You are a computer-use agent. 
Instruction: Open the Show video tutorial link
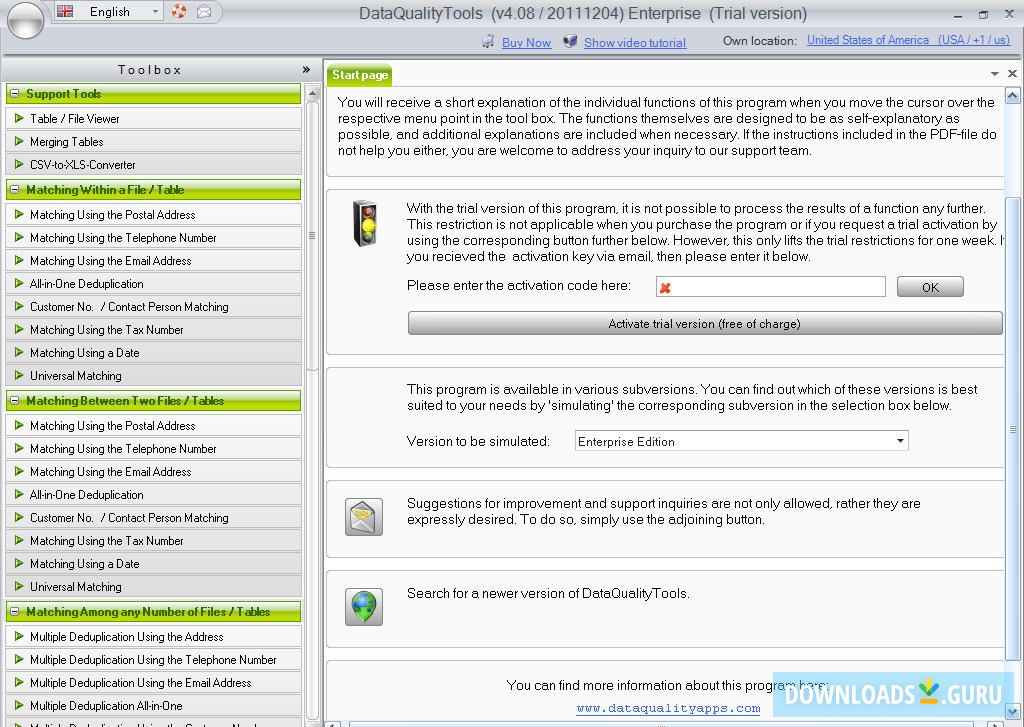click(635, 42)
